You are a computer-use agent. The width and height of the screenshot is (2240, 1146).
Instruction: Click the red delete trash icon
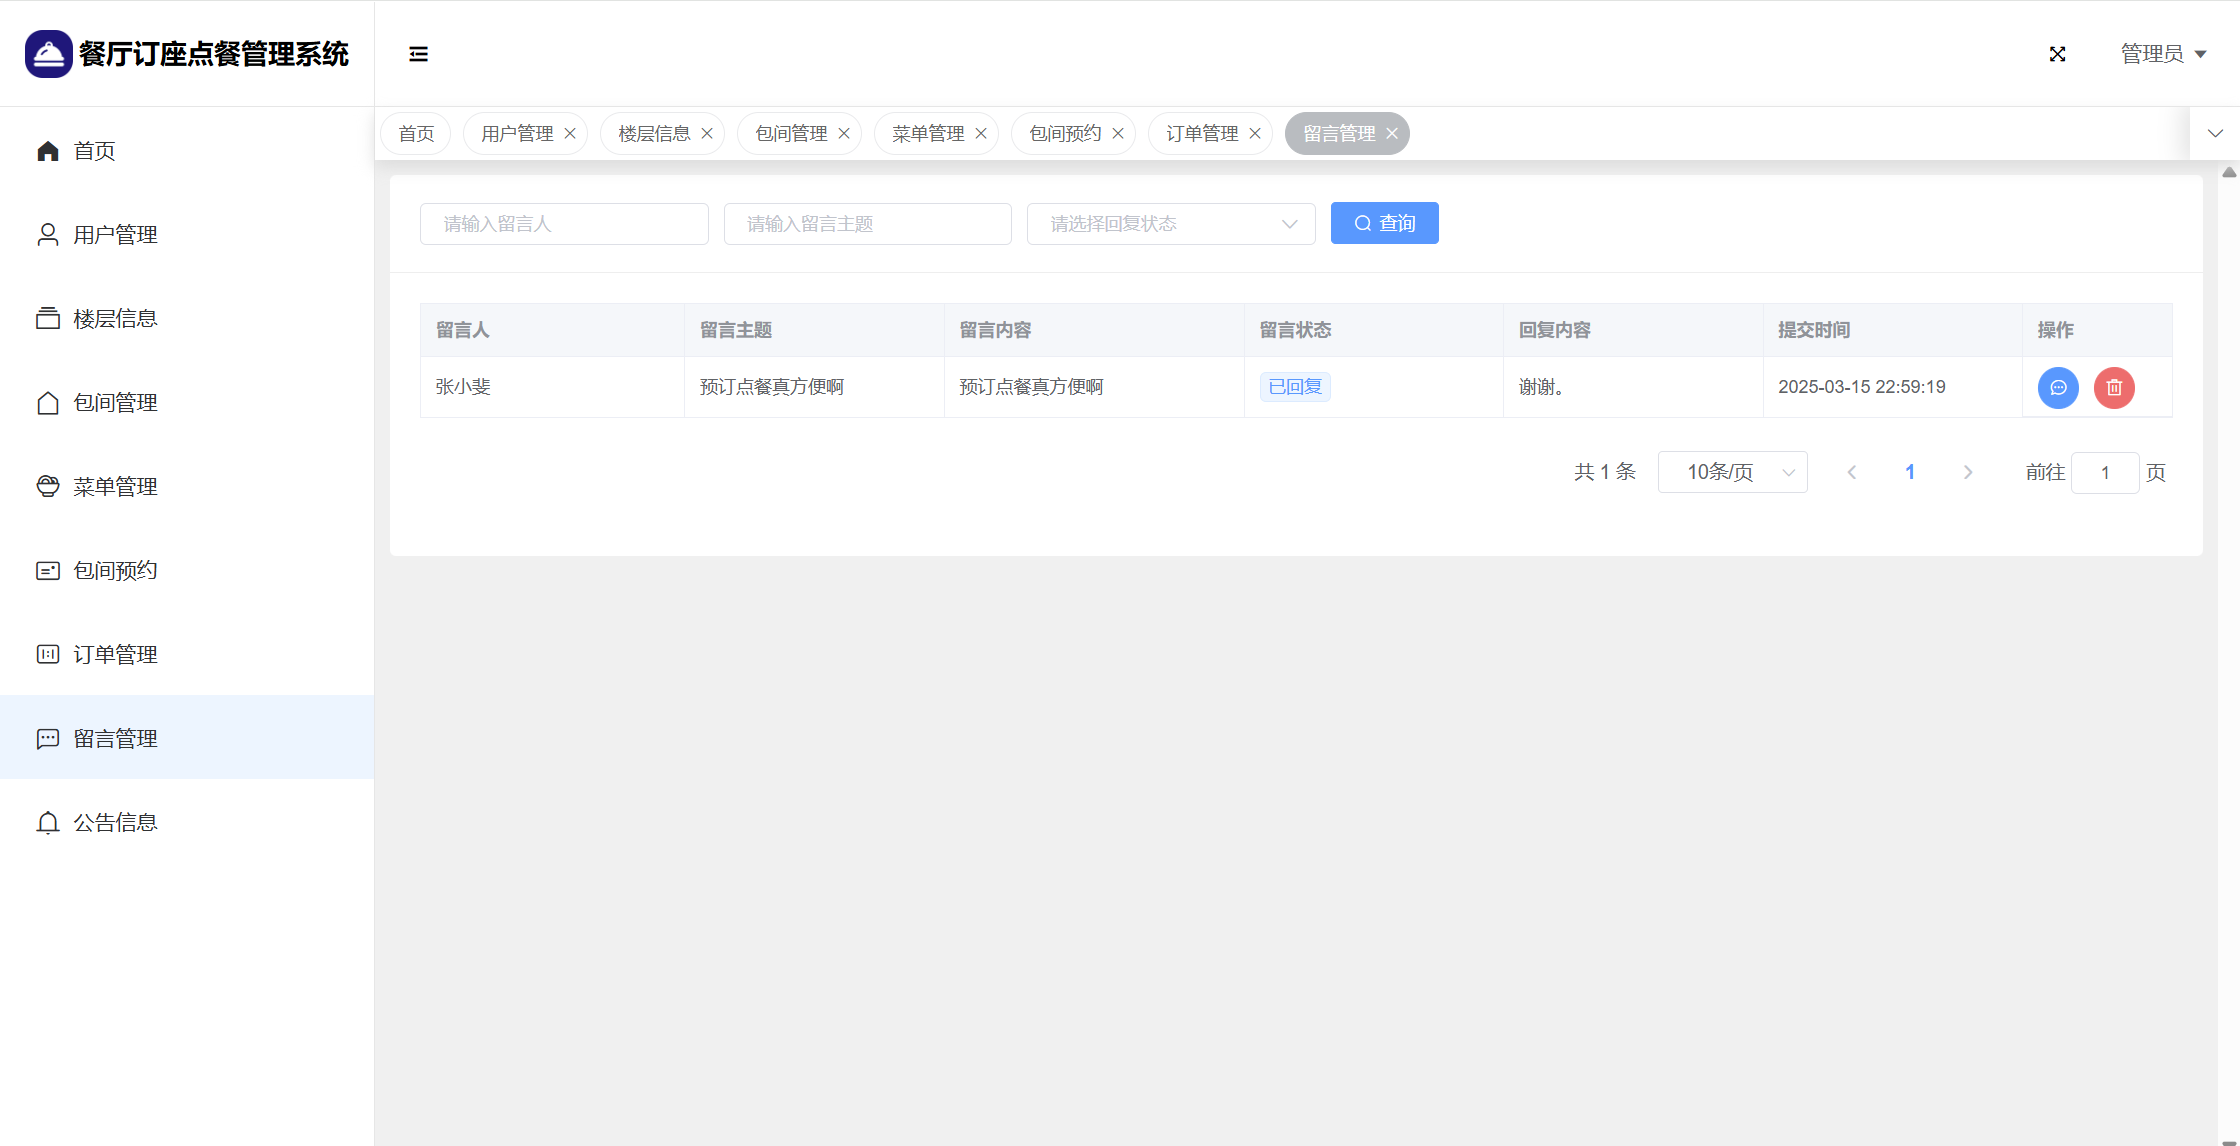(2114, 388)
